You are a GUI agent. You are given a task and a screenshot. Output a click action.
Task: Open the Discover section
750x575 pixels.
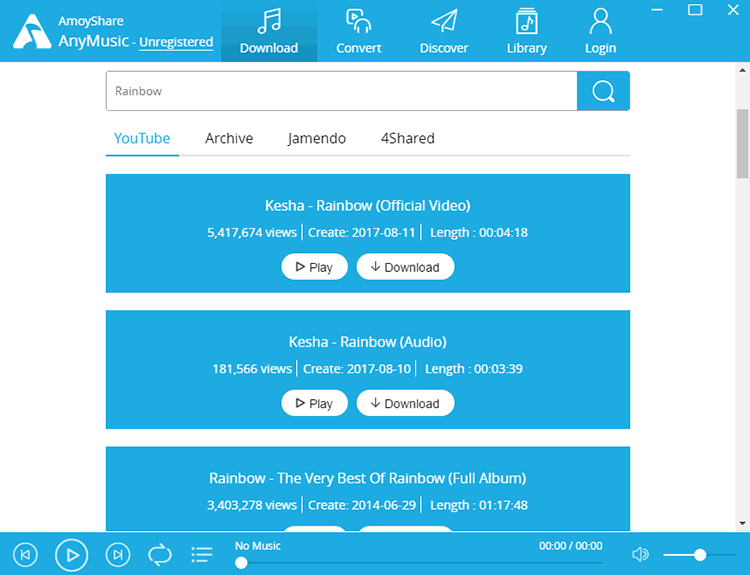pyautogui.click(x=444, y=31)
